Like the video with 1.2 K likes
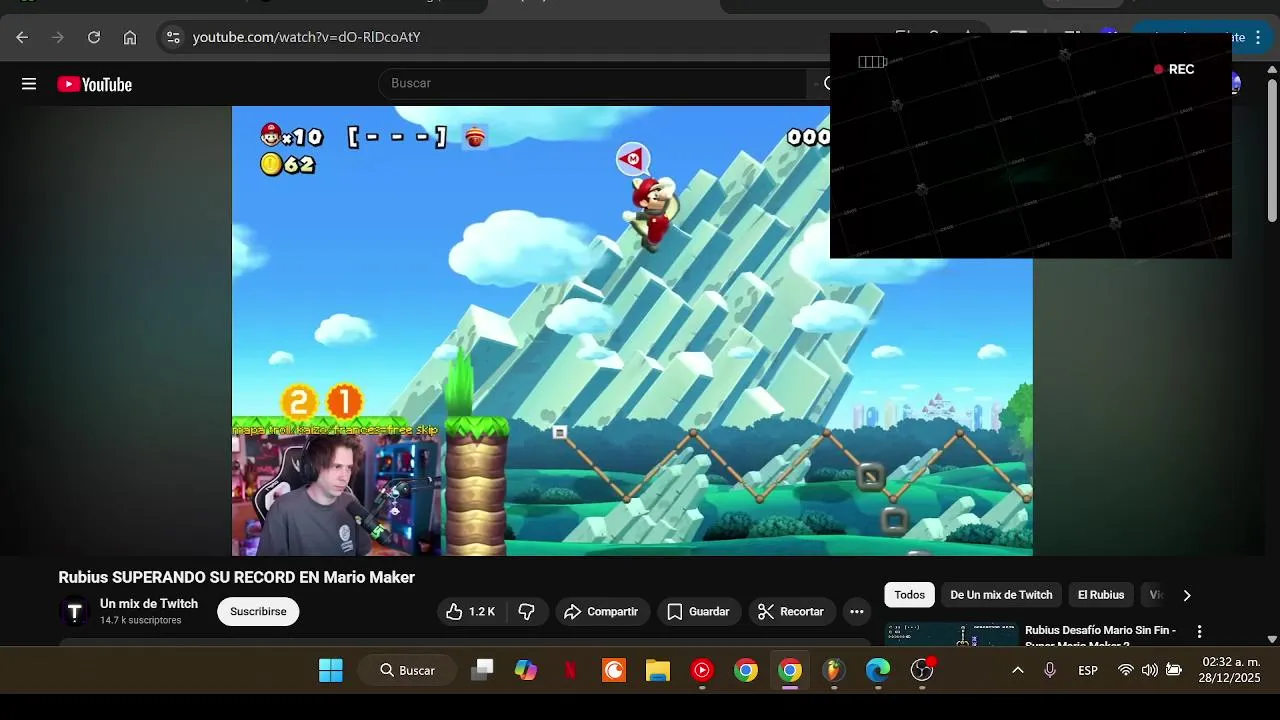The image size is (1280, 720). coord(471,611)
